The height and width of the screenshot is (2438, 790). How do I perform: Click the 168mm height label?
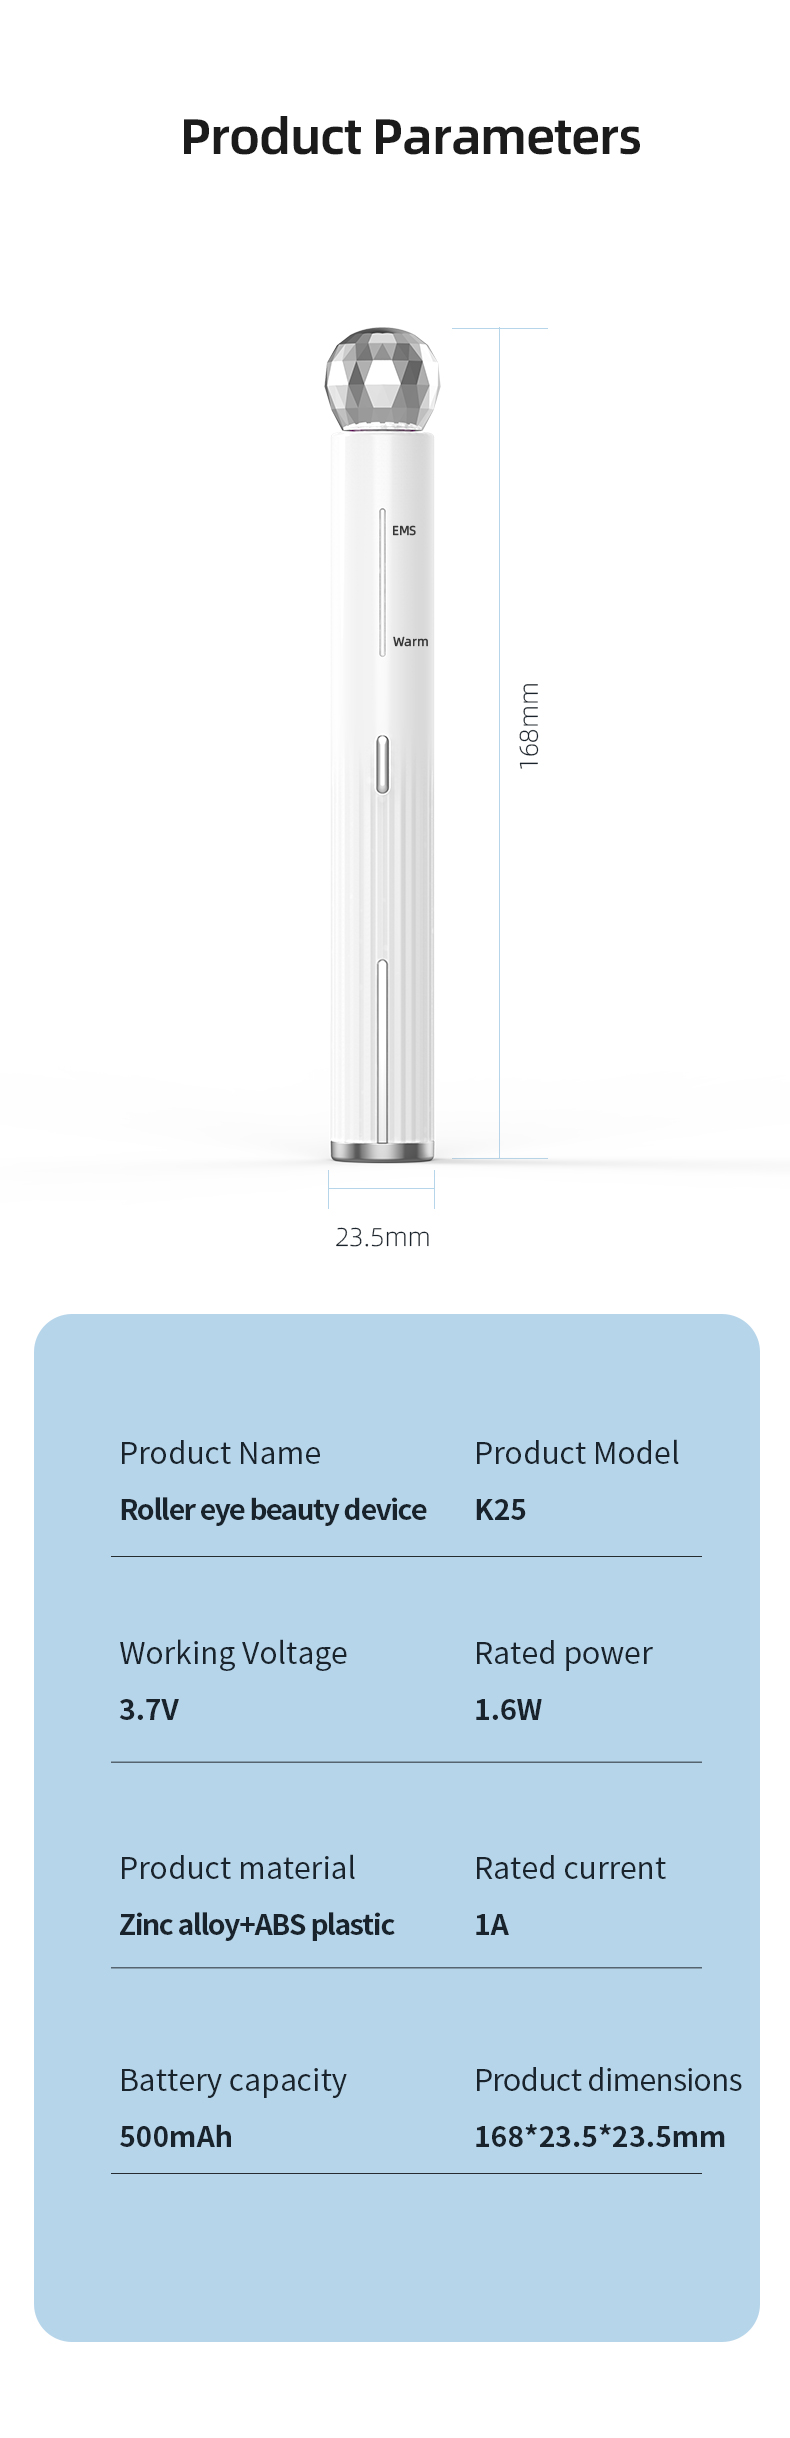tap(529, 726)
